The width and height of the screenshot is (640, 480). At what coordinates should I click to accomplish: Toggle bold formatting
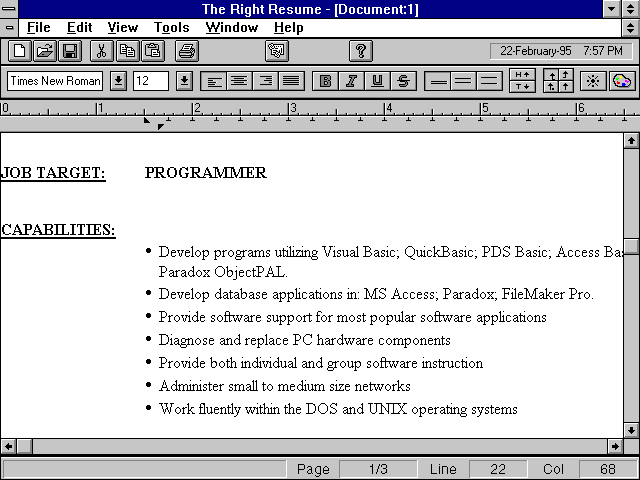click(325, 81)
